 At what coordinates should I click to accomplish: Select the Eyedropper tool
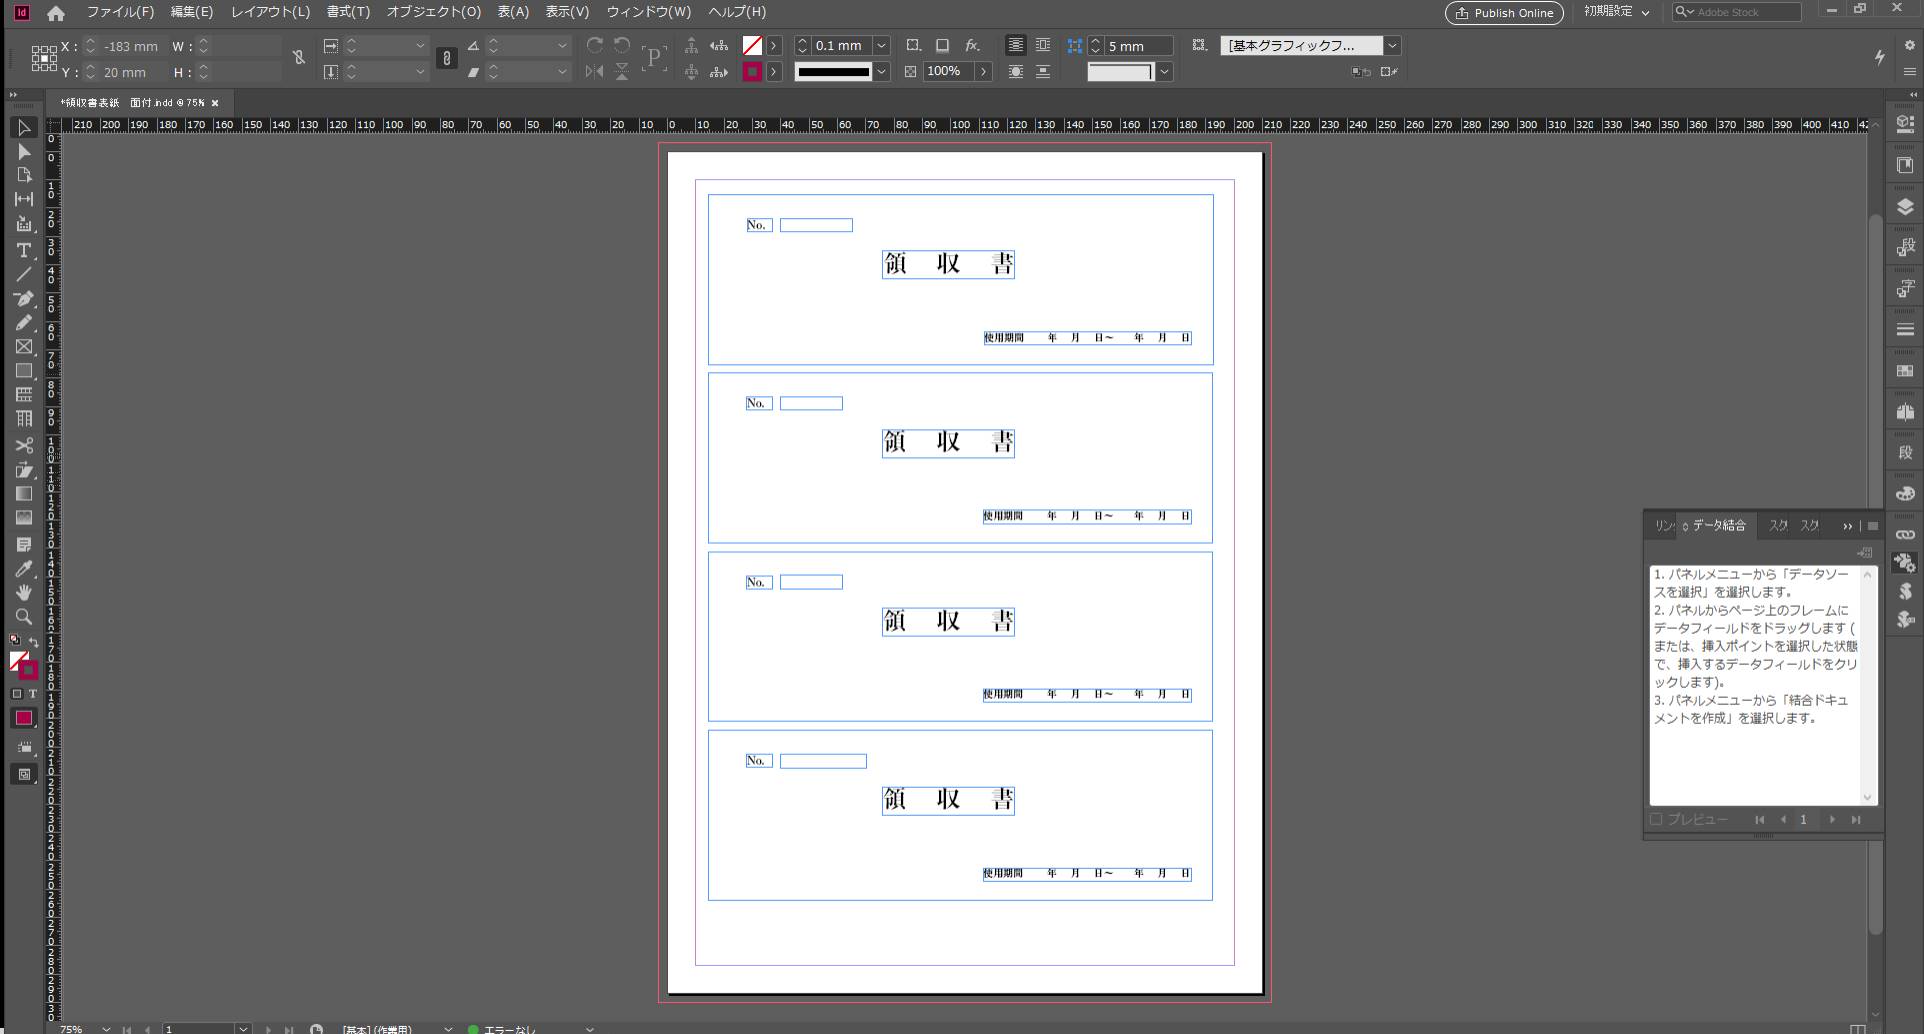pyautogui.click(x=24, y=569)
